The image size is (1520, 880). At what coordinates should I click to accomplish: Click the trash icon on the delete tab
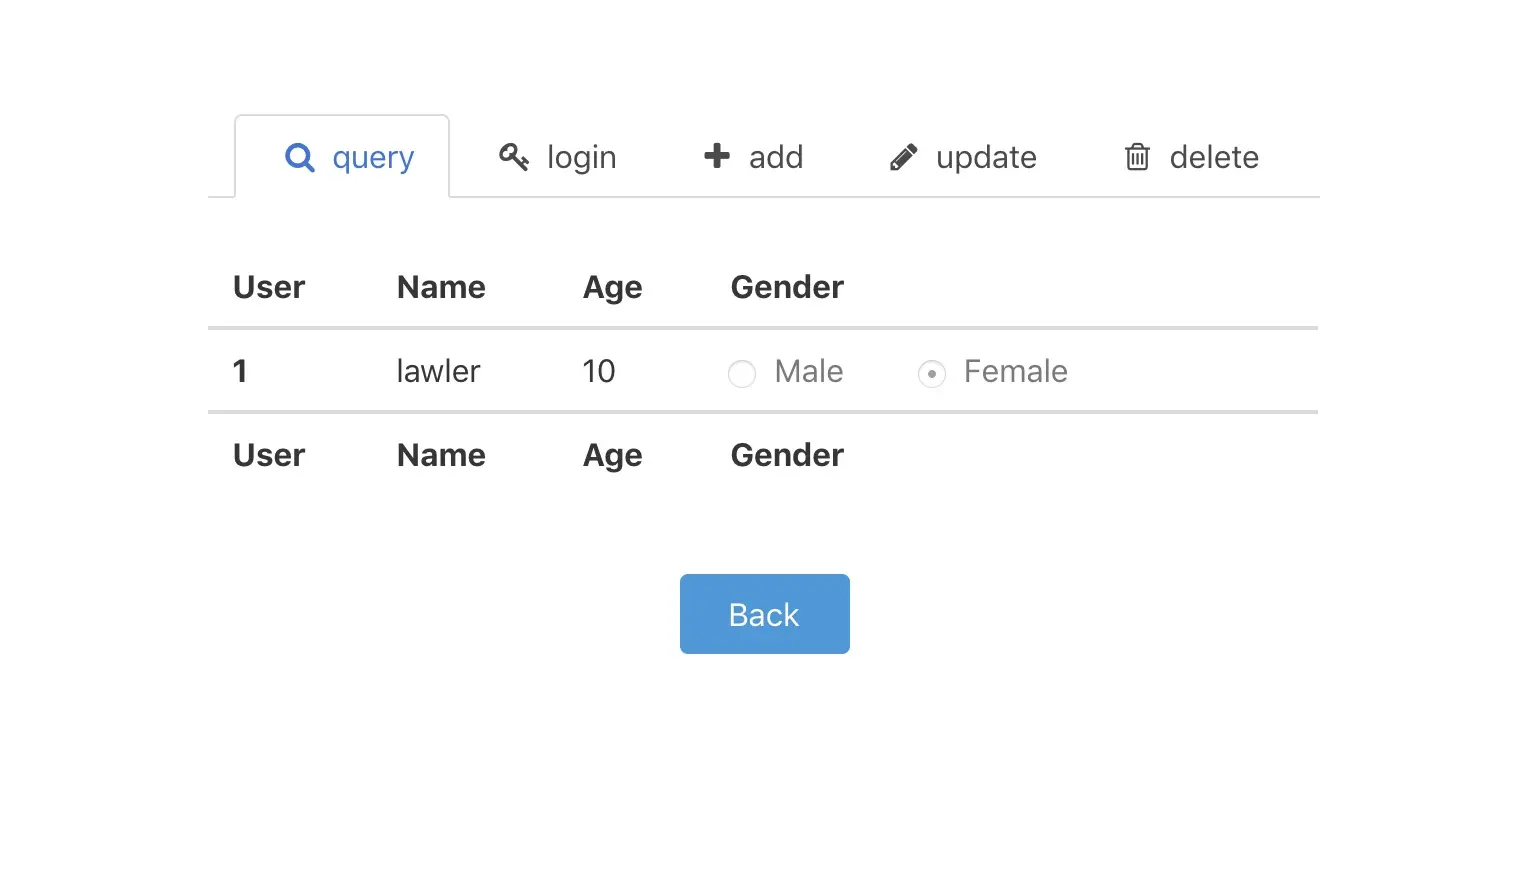(1136, 157)
